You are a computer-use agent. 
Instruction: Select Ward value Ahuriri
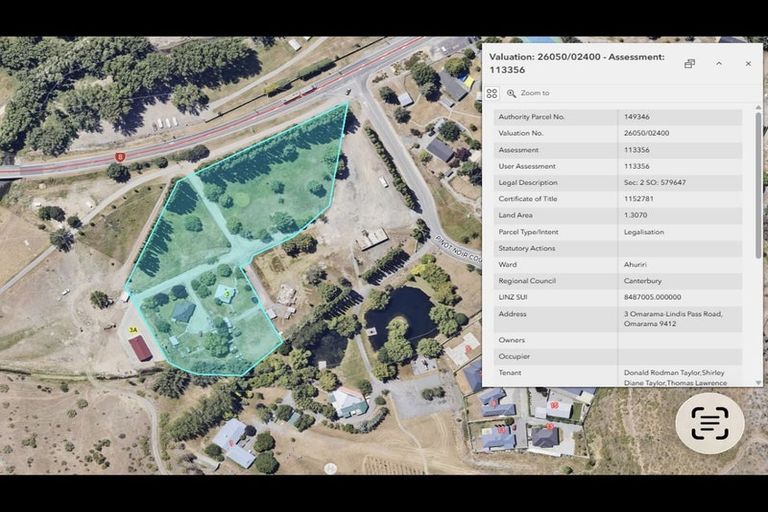click(635, 265)
